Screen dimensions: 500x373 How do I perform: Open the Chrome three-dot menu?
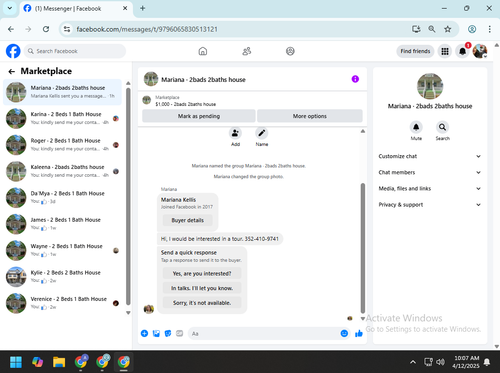click(x=489, y=29)
